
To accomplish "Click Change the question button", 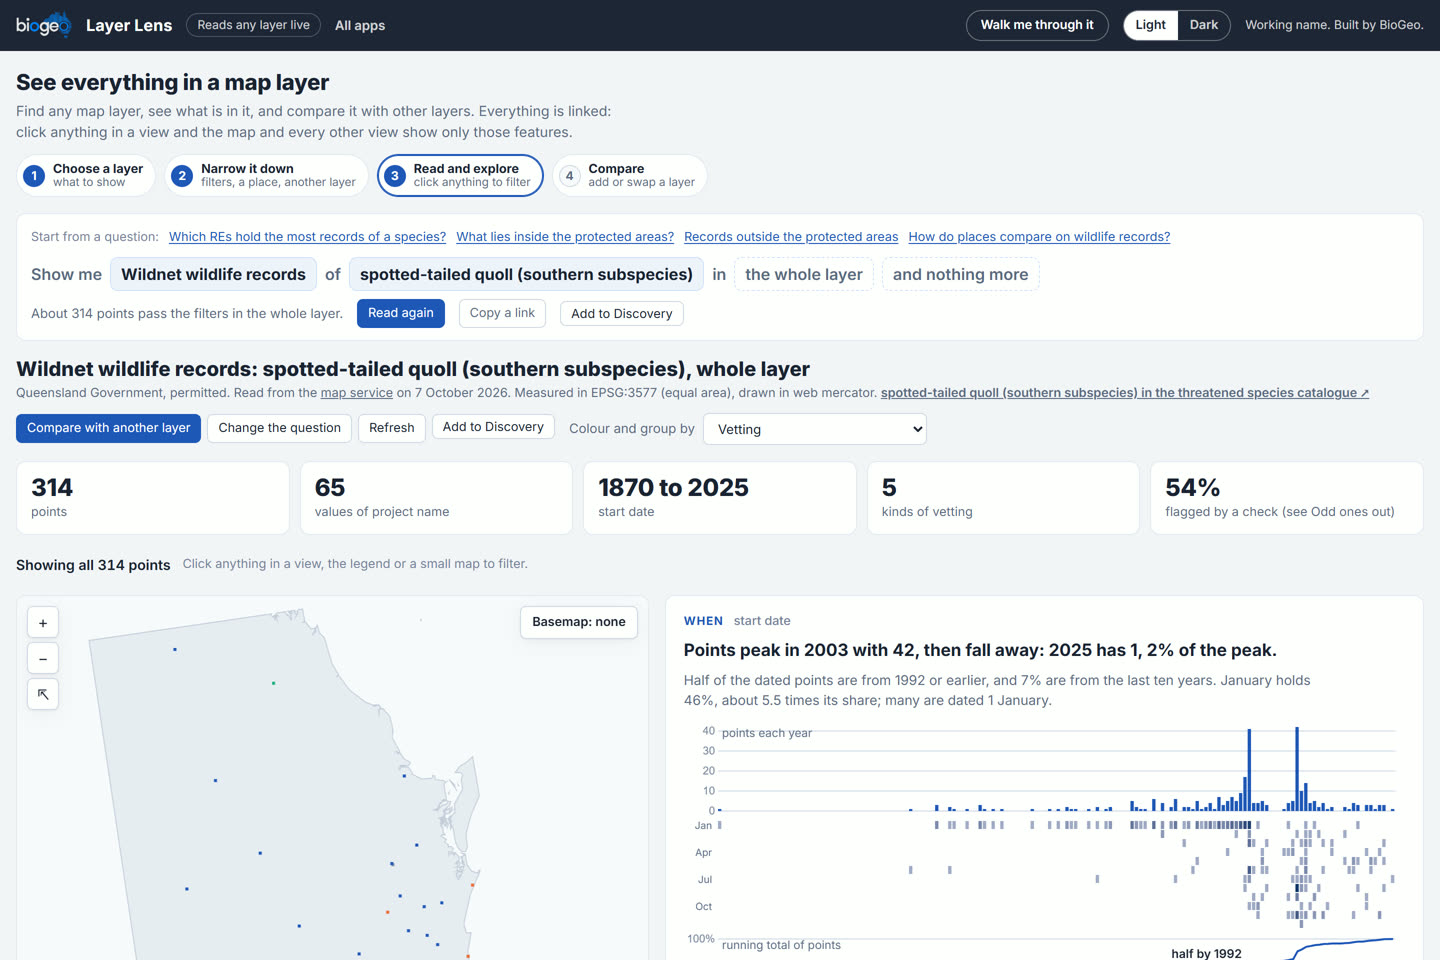I will click(x=280, y=428).
